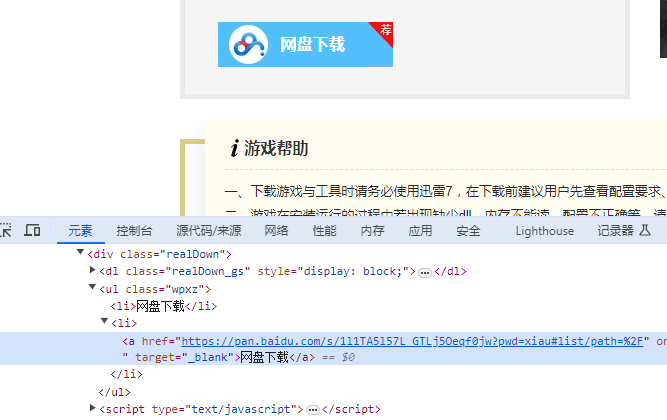Image resolution: width=667 pixels, height=420 pixels.
Task: Click the inspect element picker icon
Action: [x=6, y=230]
